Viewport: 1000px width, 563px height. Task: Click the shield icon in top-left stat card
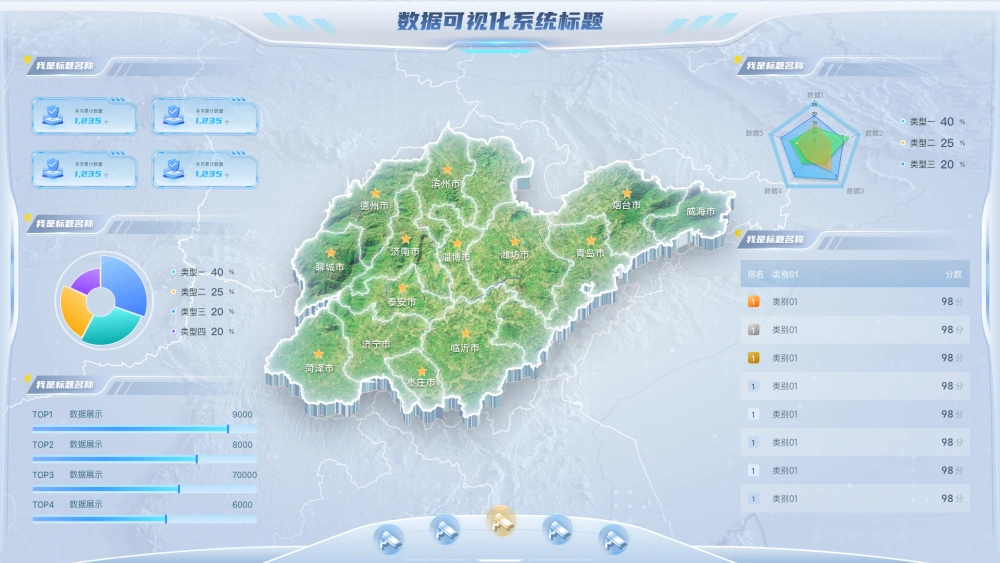click(51, 115)
